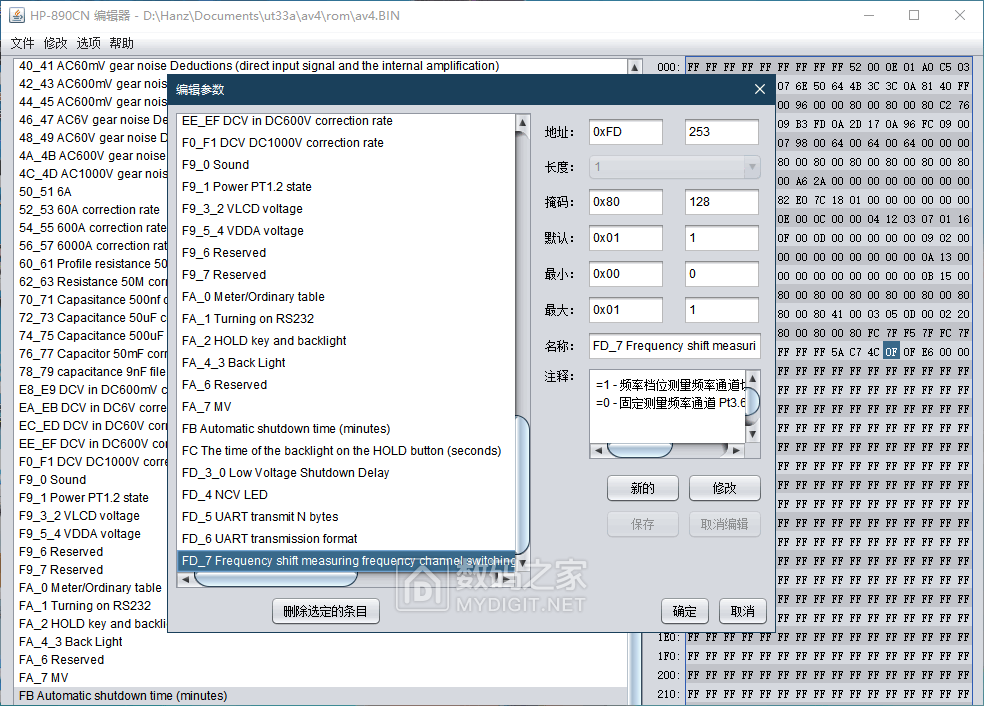Screen dimensions: 984x706
Task: Click down arrow of 注释 box vertical scrollbar
Action: coord(752,436)
